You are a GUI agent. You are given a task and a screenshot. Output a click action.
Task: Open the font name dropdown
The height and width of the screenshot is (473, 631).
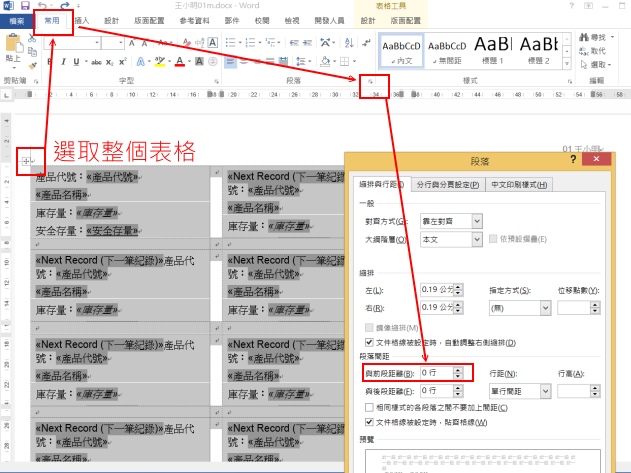[x=97, y=42]
